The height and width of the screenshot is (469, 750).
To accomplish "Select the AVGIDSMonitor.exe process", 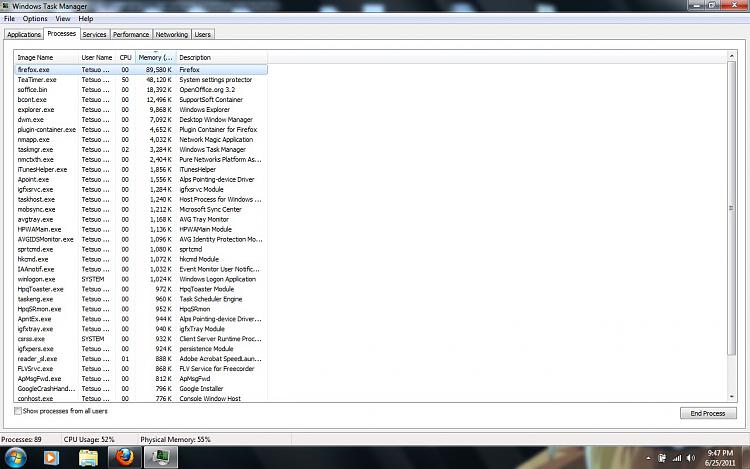I will pos(141,239).
